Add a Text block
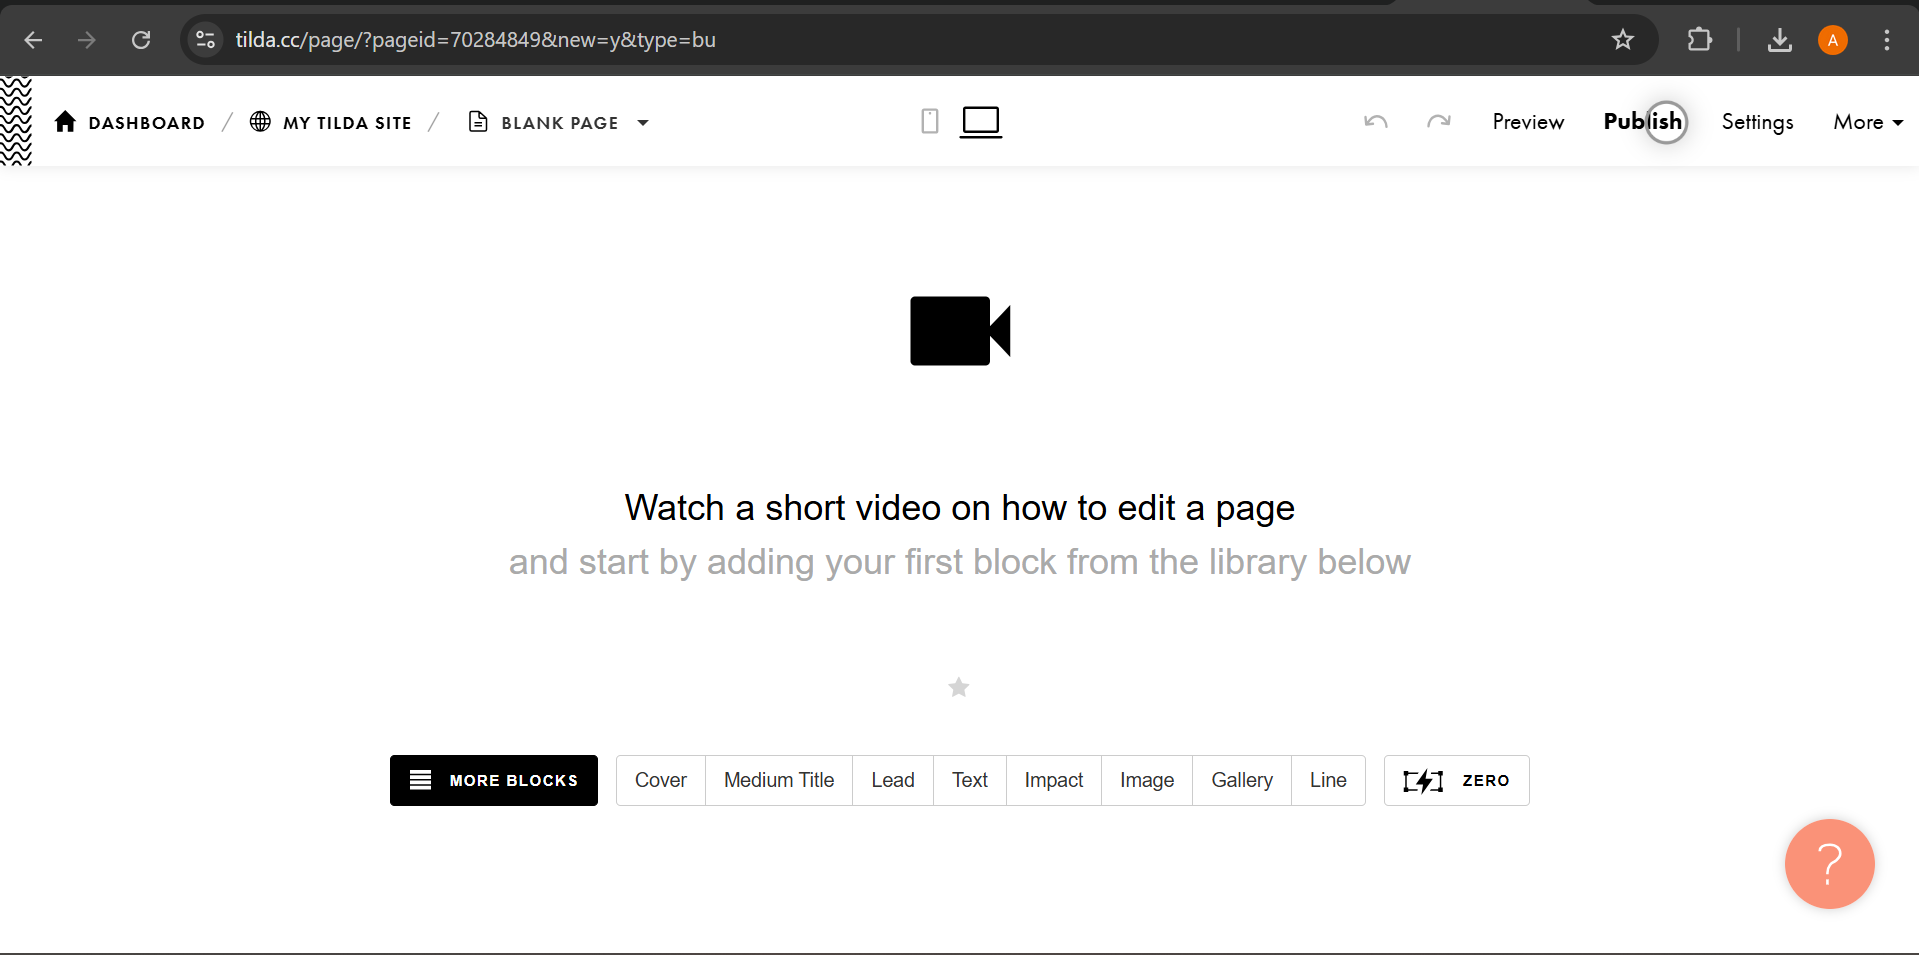Image resolution: width=1919 pixels, height=955 pixels. pos(970,780)
